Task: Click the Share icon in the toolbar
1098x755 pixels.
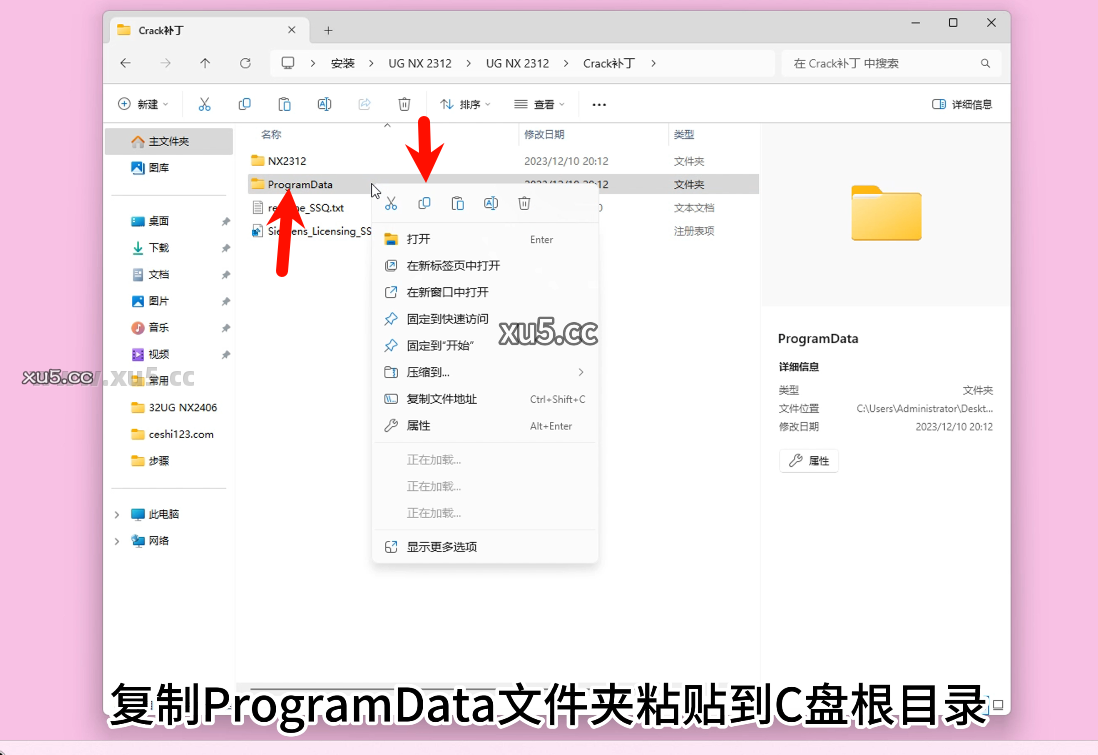Action: 363,103
